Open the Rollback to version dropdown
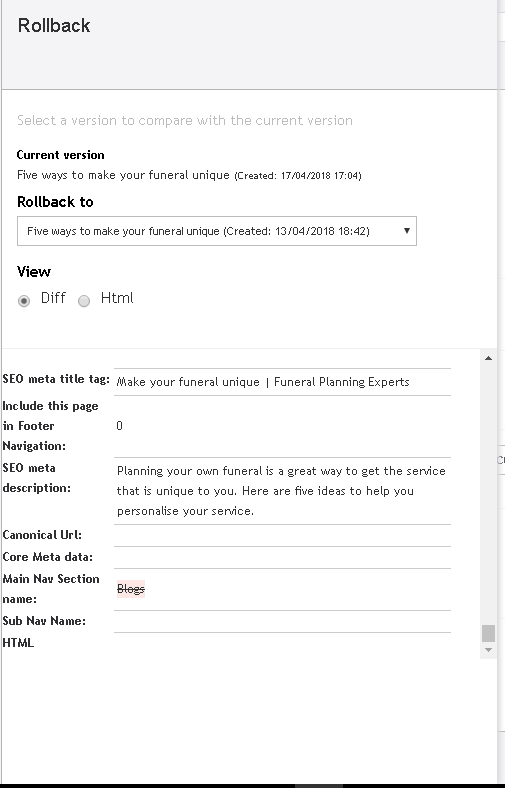 pos(217,231)
